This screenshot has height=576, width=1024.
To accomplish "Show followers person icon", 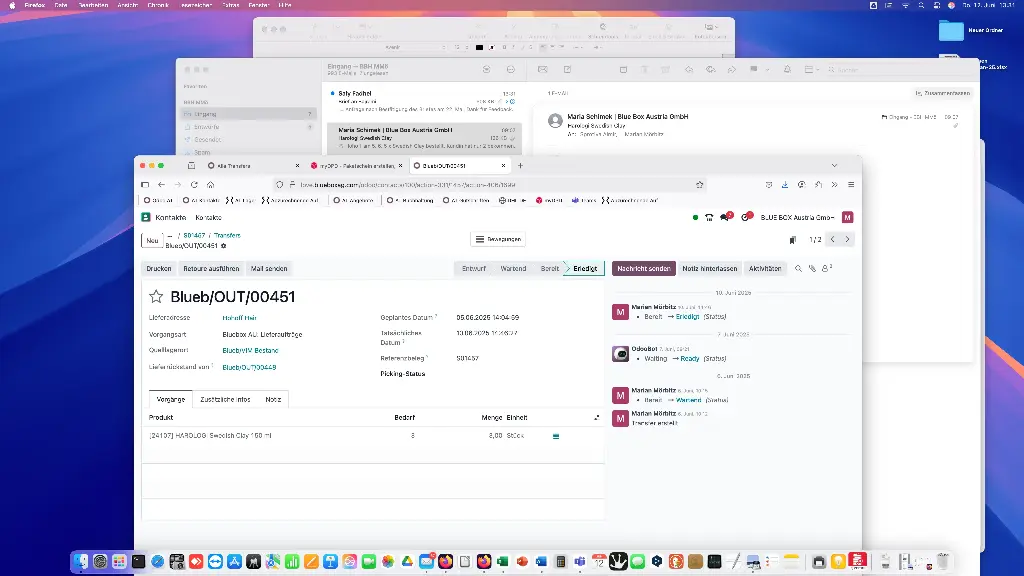I will 826,268.
